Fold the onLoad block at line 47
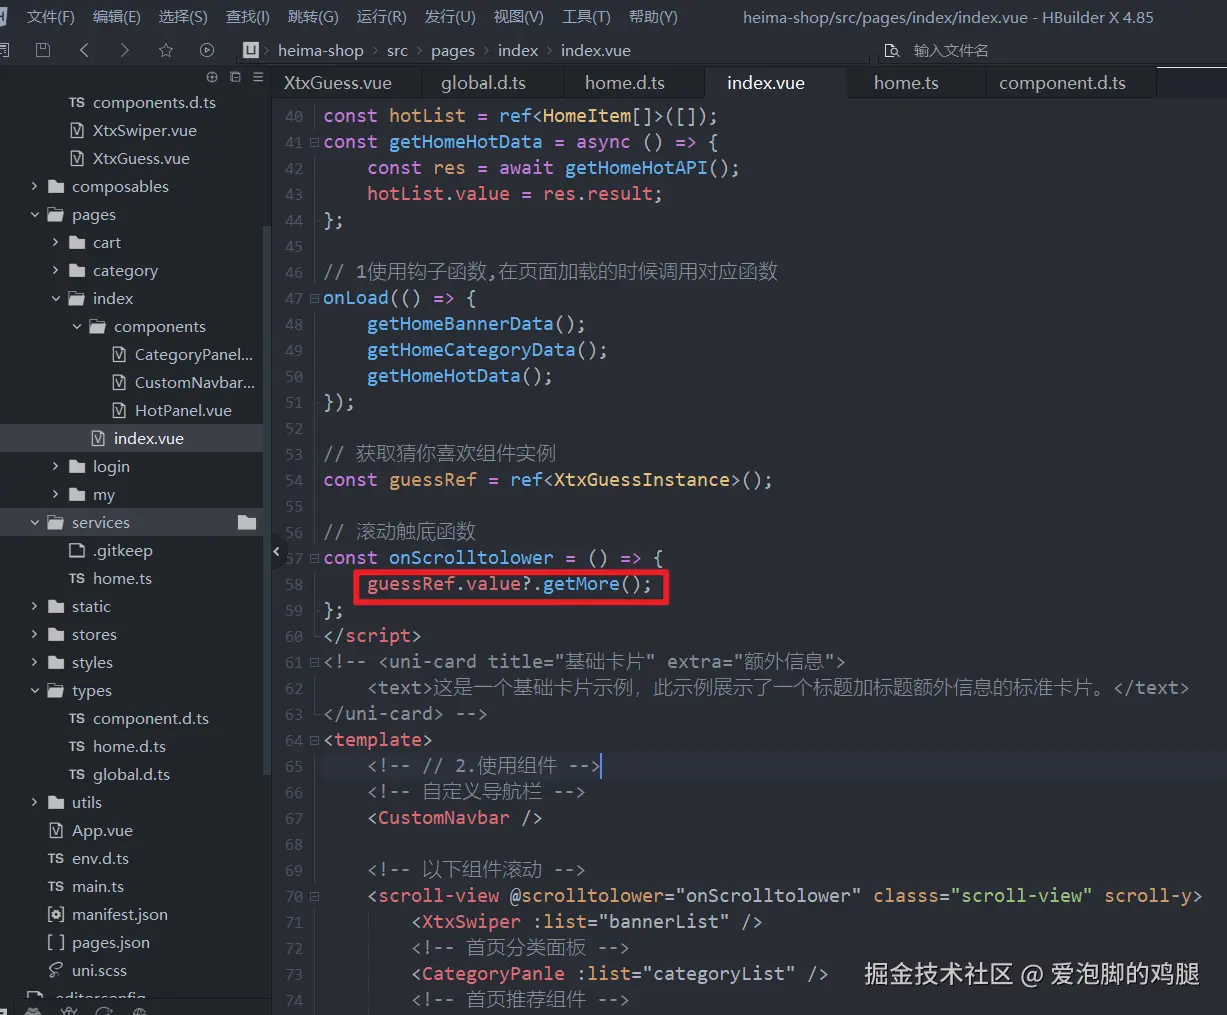The height and width of the screenshot is (1015, 1227). [314, 298]
